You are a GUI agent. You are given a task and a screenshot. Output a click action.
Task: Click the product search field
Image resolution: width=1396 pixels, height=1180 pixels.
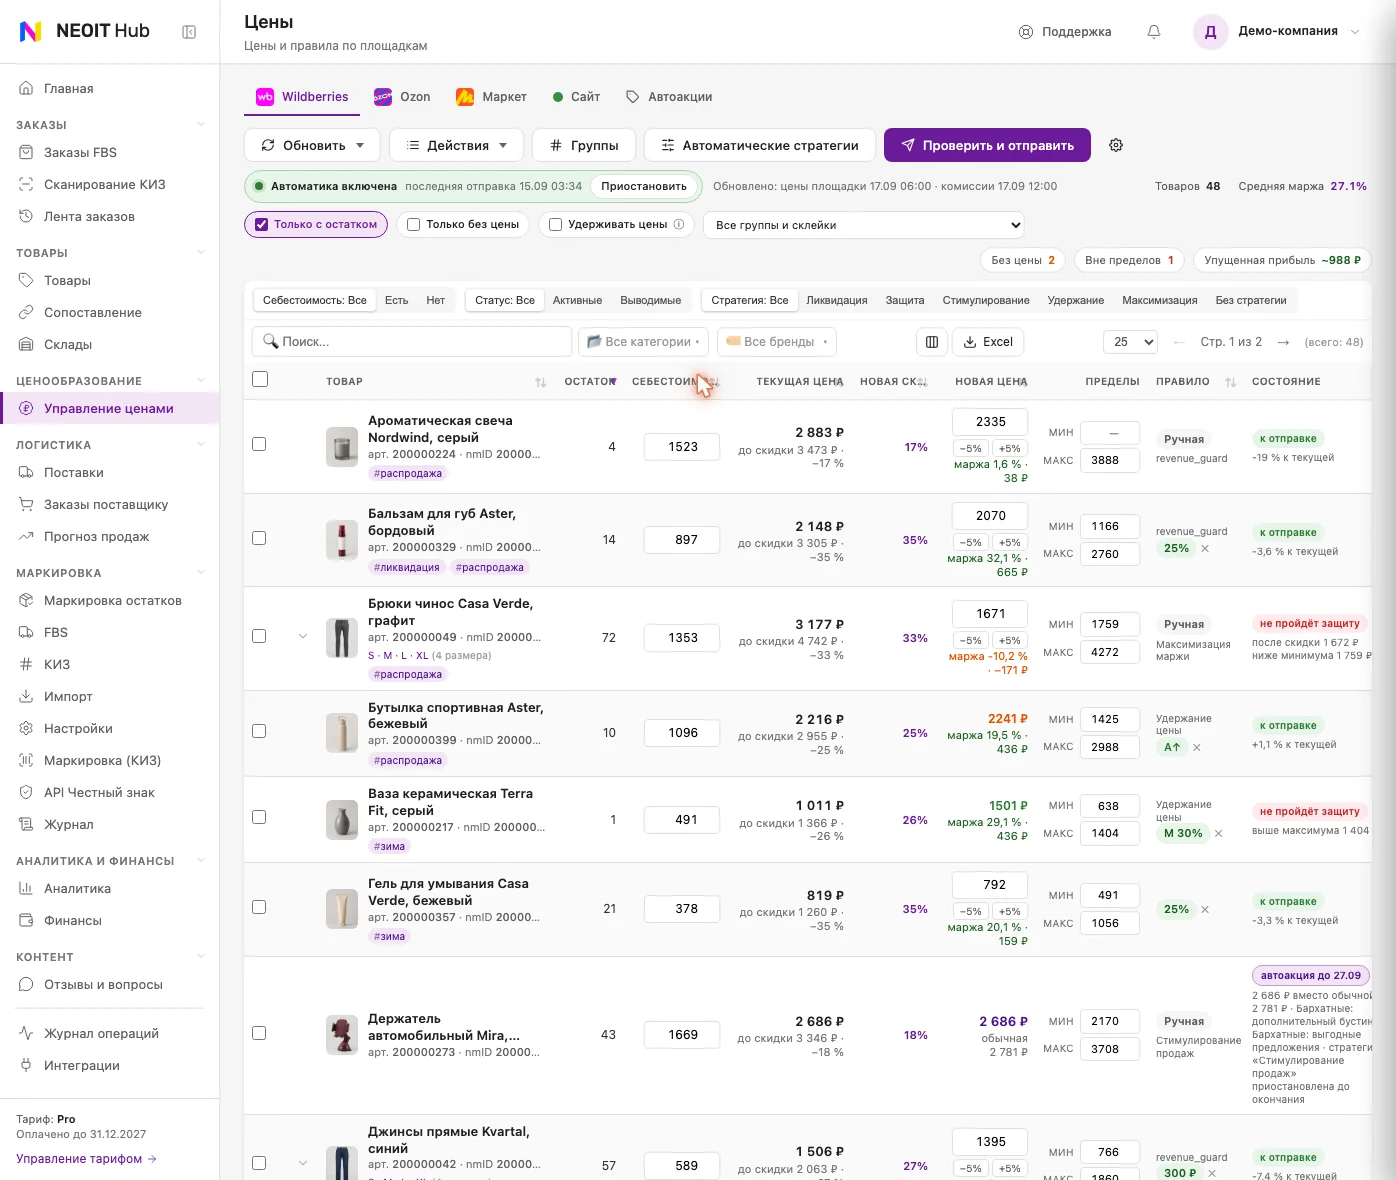point(412,342)
